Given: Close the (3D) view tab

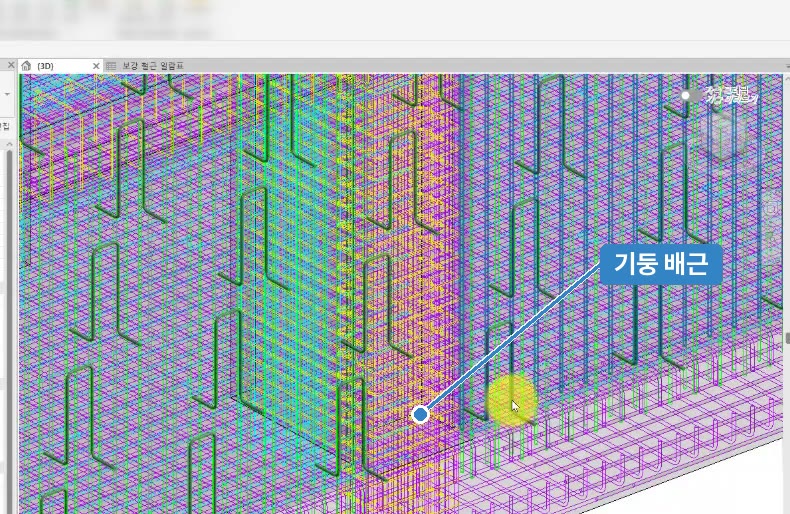Looking at the screenshot, I should coord(96,66).
